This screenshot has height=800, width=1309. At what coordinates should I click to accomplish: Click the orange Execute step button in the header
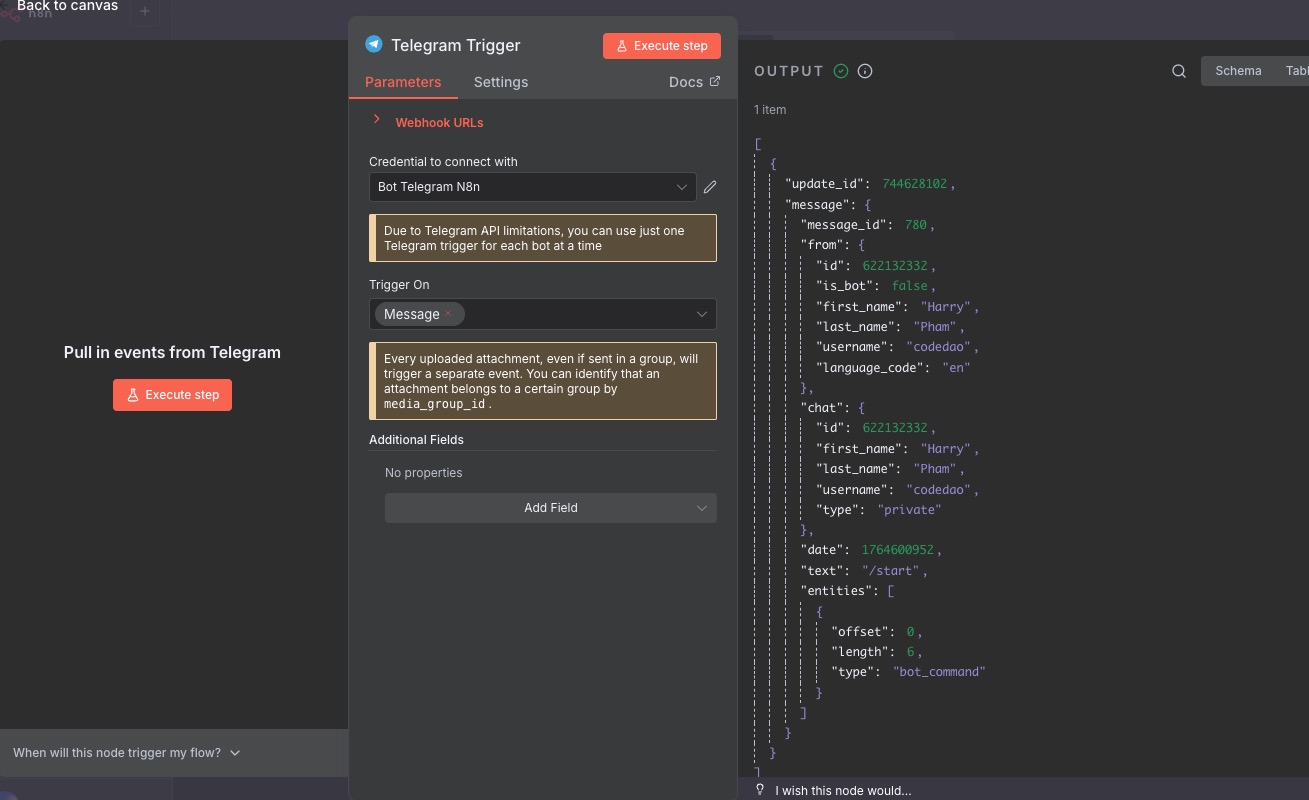pyautogui.click(x=662, y=46)
